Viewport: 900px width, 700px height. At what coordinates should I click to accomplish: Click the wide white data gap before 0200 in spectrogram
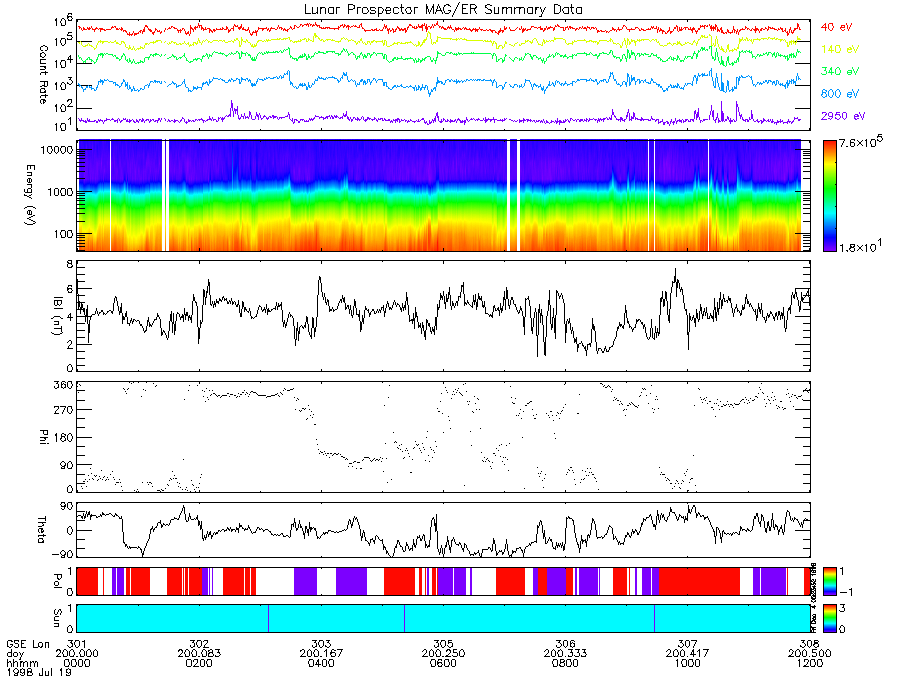point(165,196)
